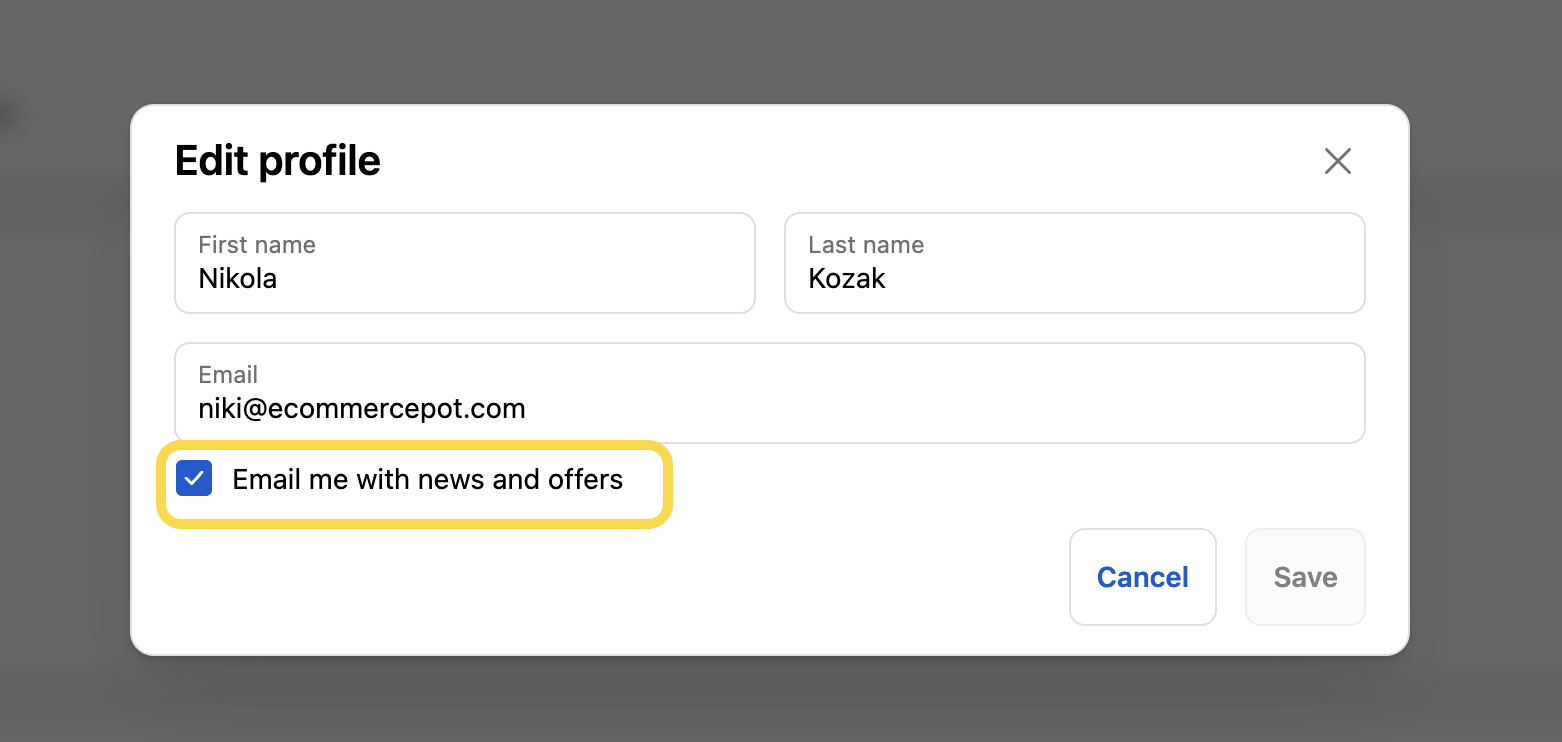Click the highlighted news and offers label text

click(427, 479)
